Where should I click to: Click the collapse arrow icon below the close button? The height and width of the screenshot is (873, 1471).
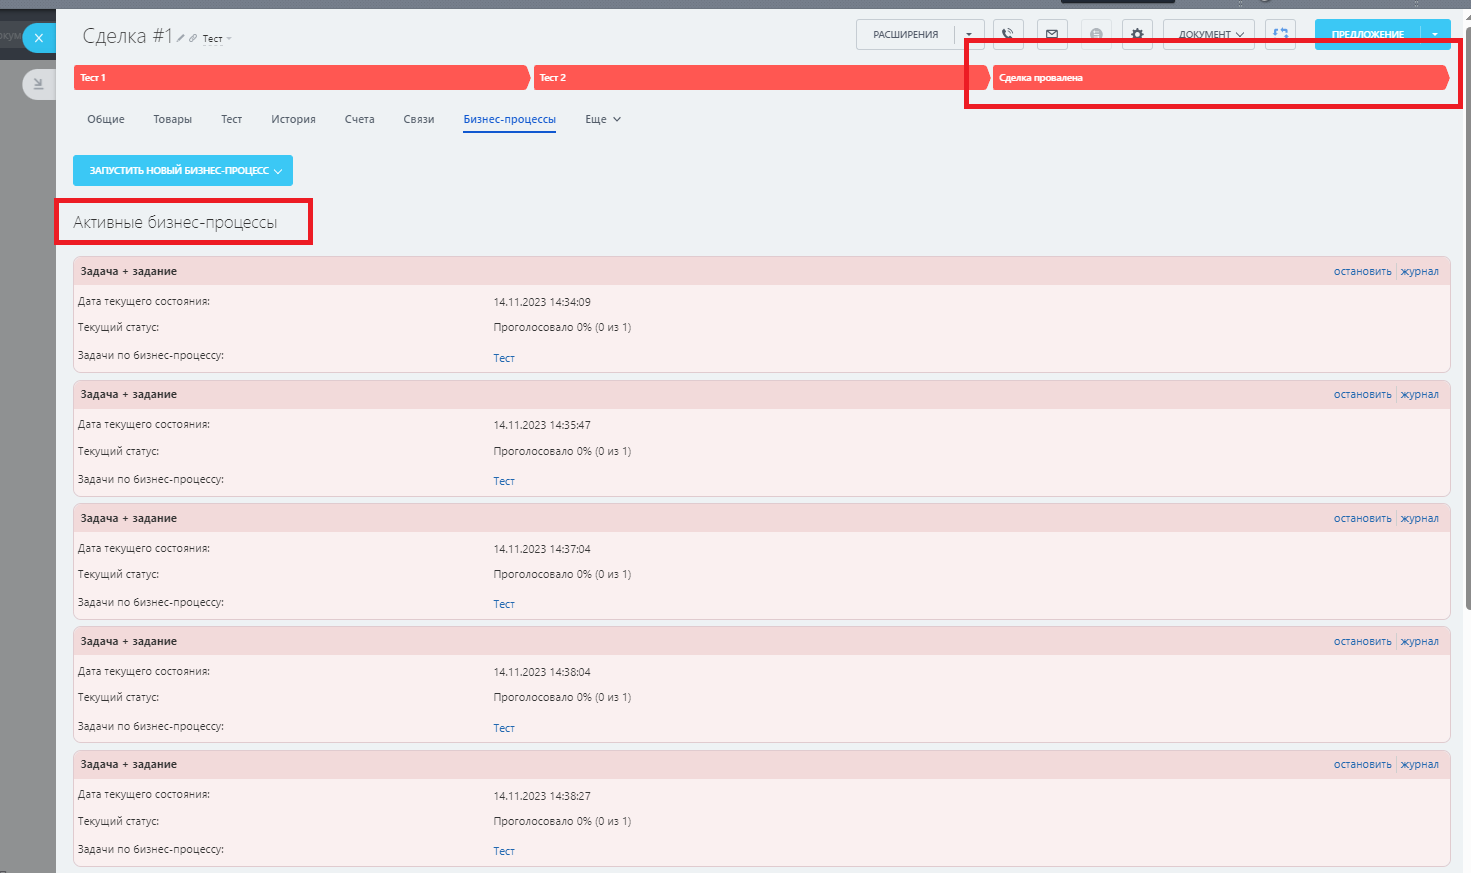pos(38,84)
